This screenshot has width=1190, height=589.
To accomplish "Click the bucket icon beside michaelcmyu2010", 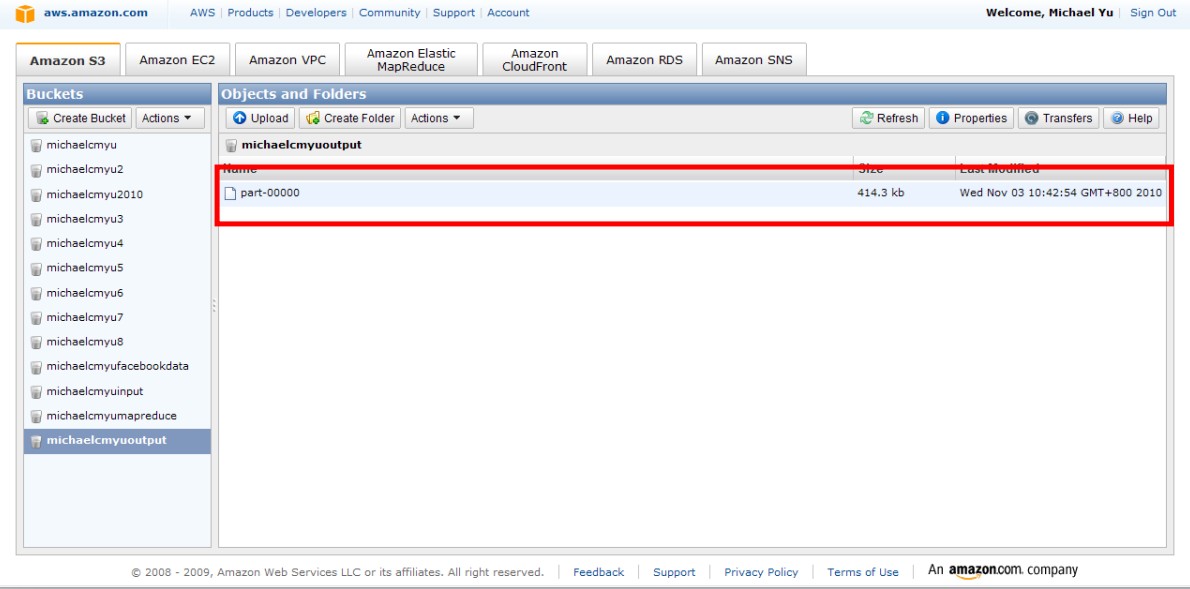I will point(36,195).
